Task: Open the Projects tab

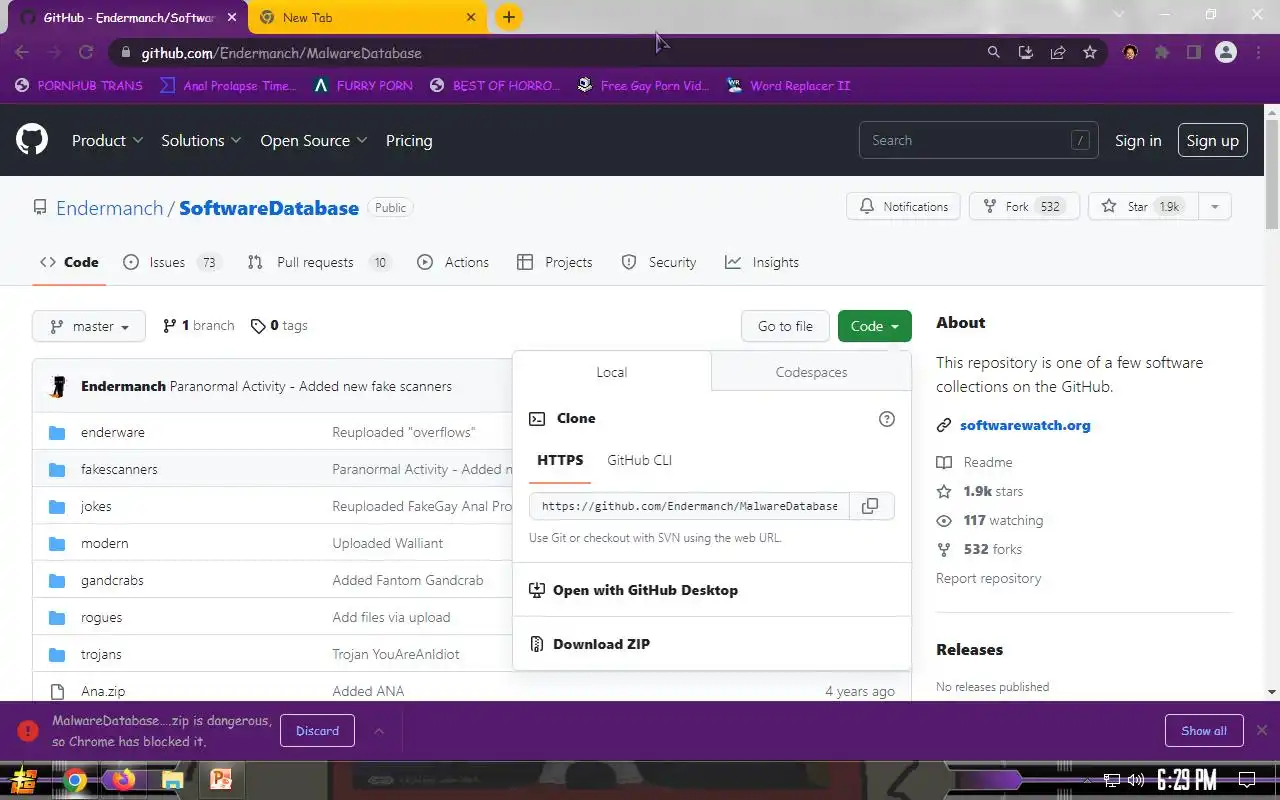Action: pos(555,262)
